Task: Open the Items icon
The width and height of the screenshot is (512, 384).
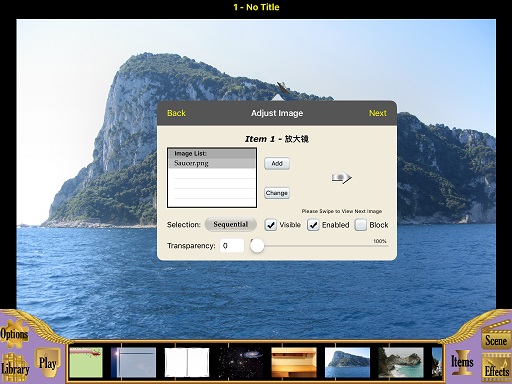Action: point(462,362)
